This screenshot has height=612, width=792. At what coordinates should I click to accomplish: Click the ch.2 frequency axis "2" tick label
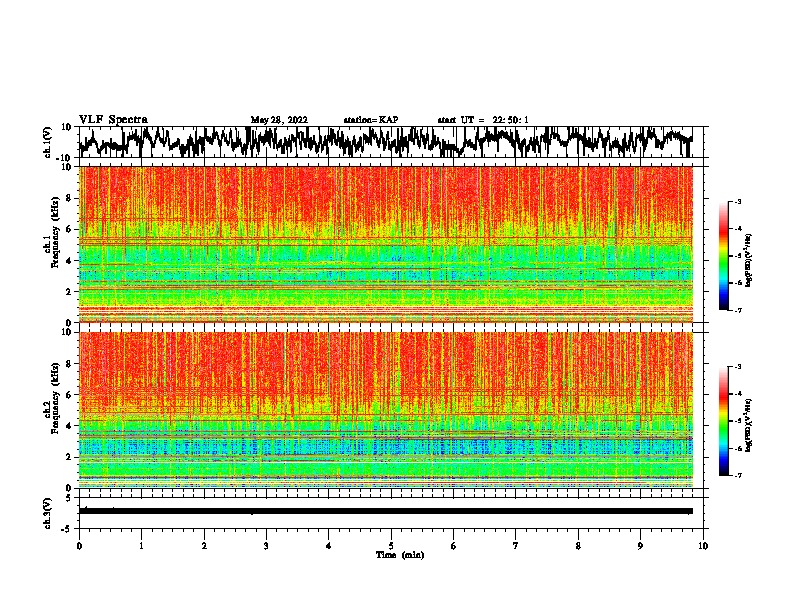70,457
